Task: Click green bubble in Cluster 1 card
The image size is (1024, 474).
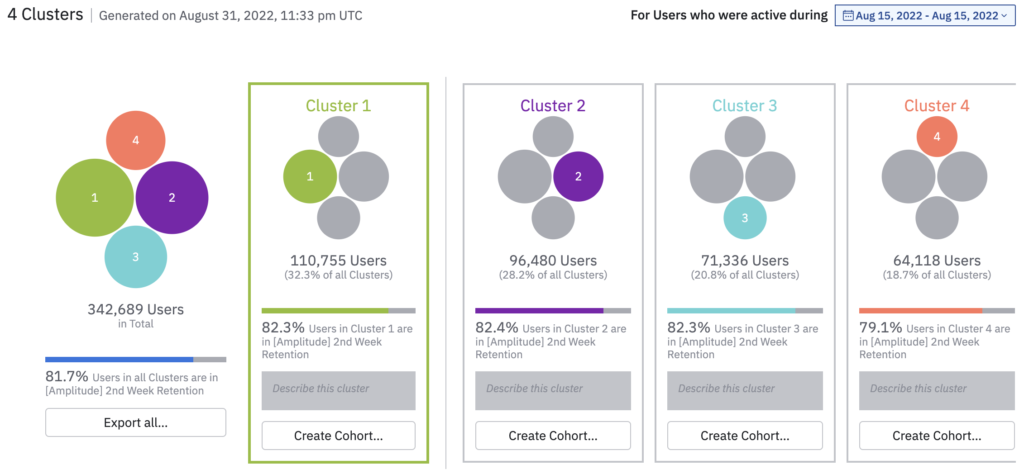Action: click(310, 177)
